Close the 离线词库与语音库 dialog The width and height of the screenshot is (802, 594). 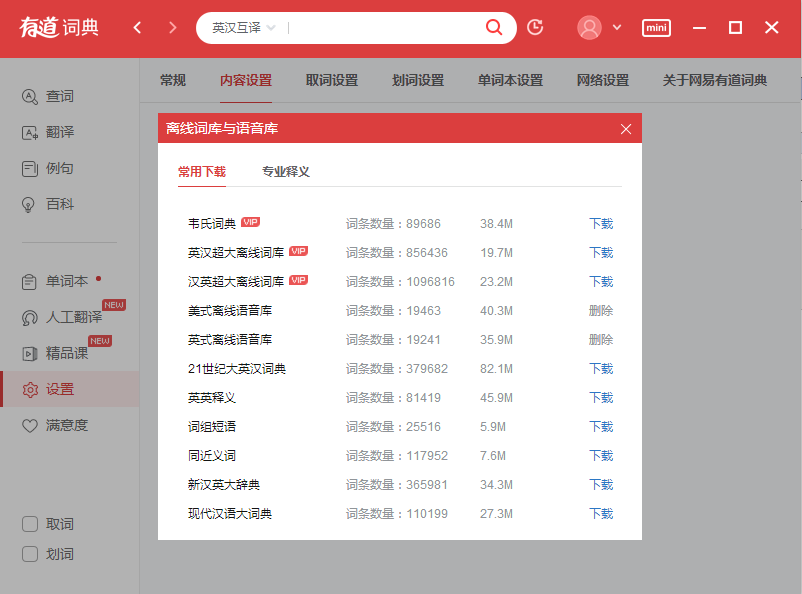(626, 128)
